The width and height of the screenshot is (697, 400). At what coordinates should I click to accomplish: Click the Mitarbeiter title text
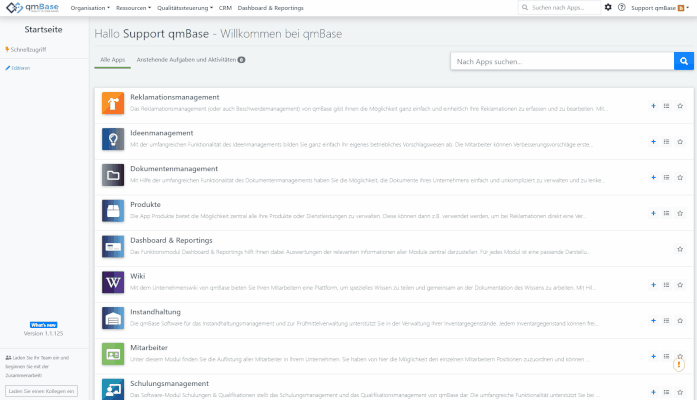[x=149, y=348]
